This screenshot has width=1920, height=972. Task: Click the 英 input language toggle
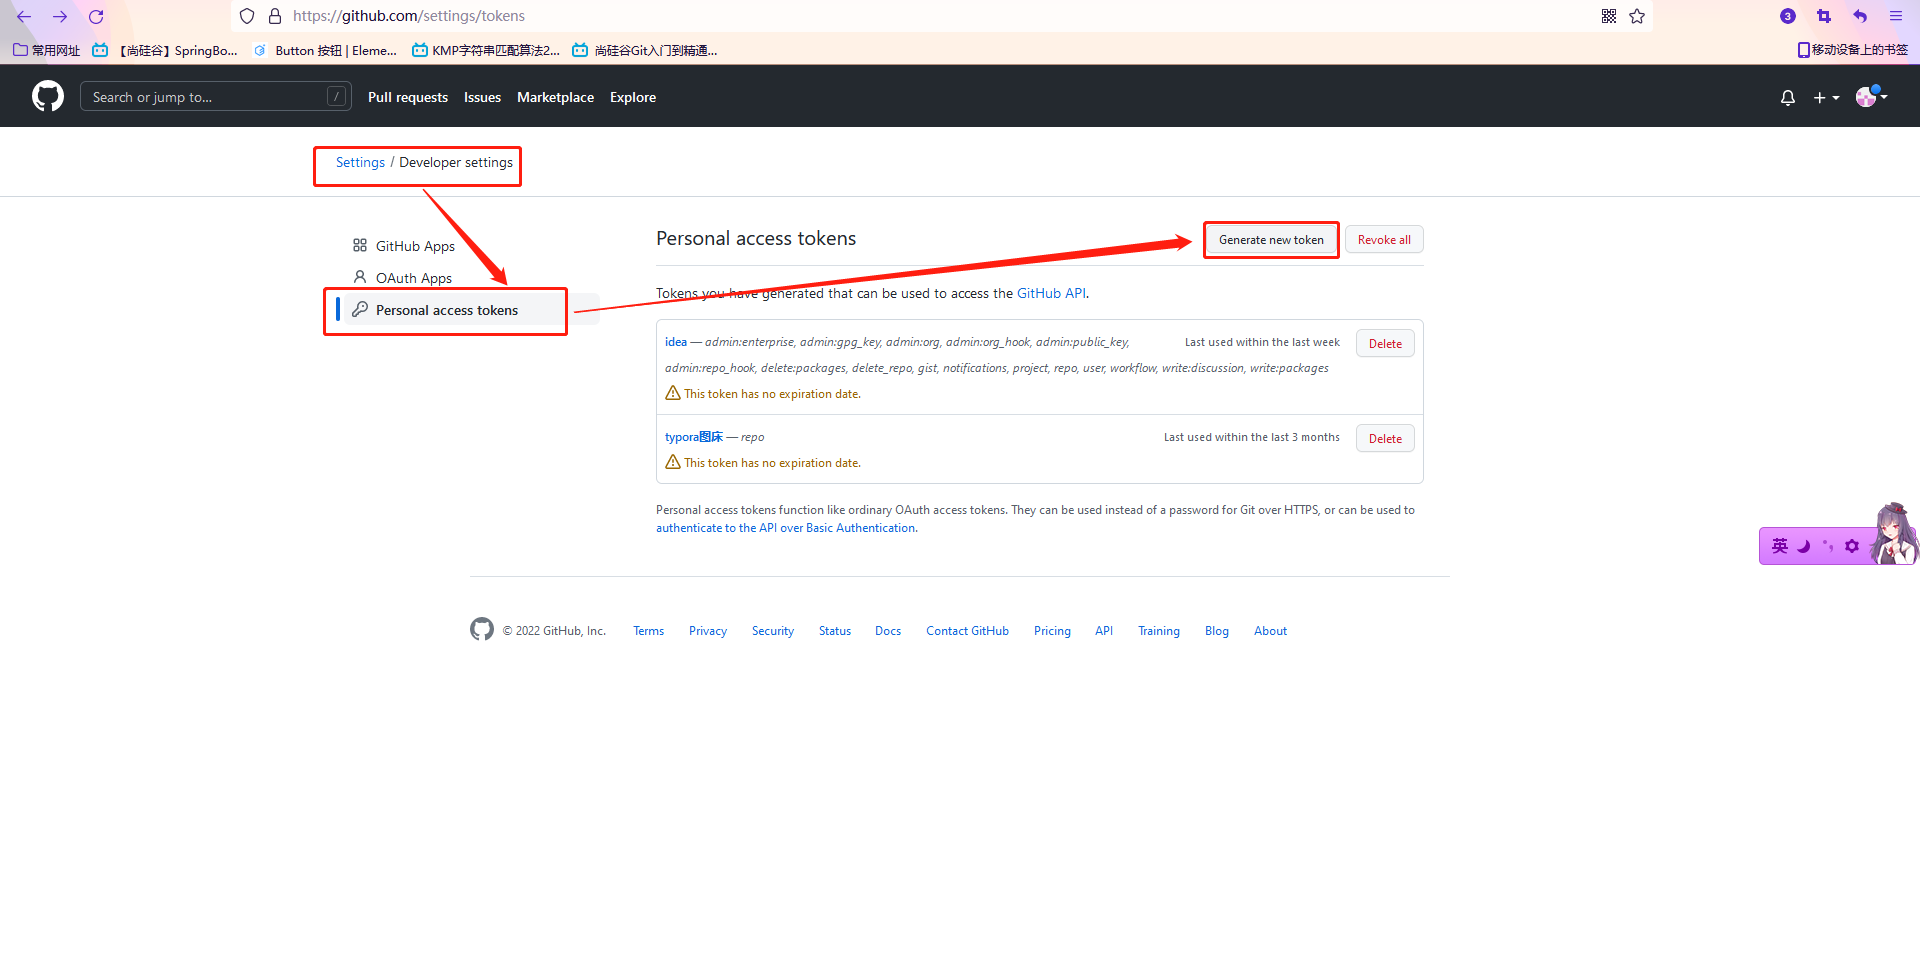[1780, 546]
